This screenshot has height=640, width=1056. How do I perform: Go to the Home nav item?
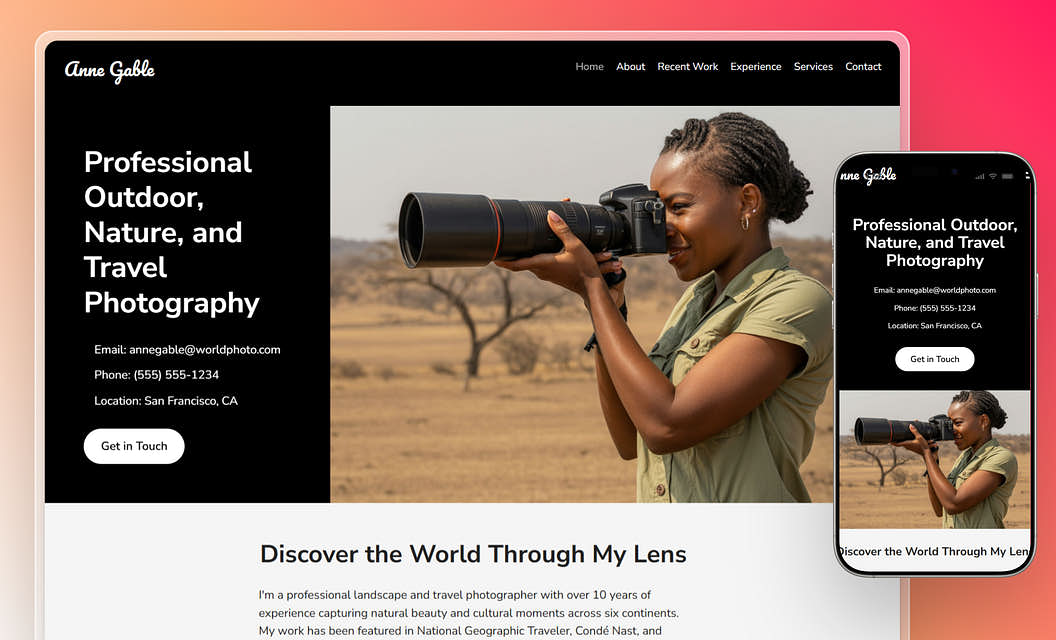[589, 67]
